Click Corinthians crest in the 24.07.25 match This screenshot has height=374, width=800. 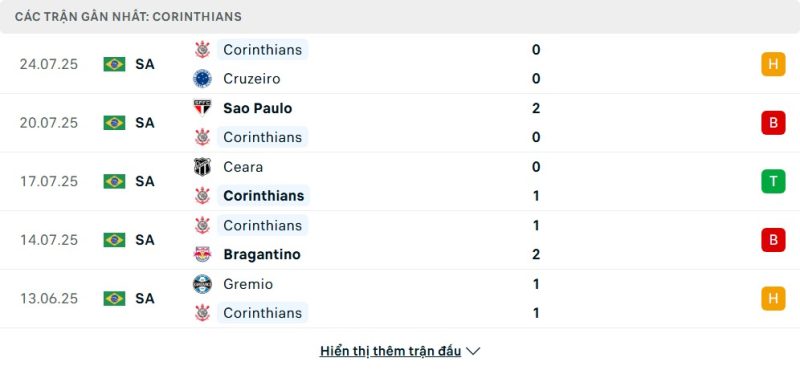(x=203, y=49)
